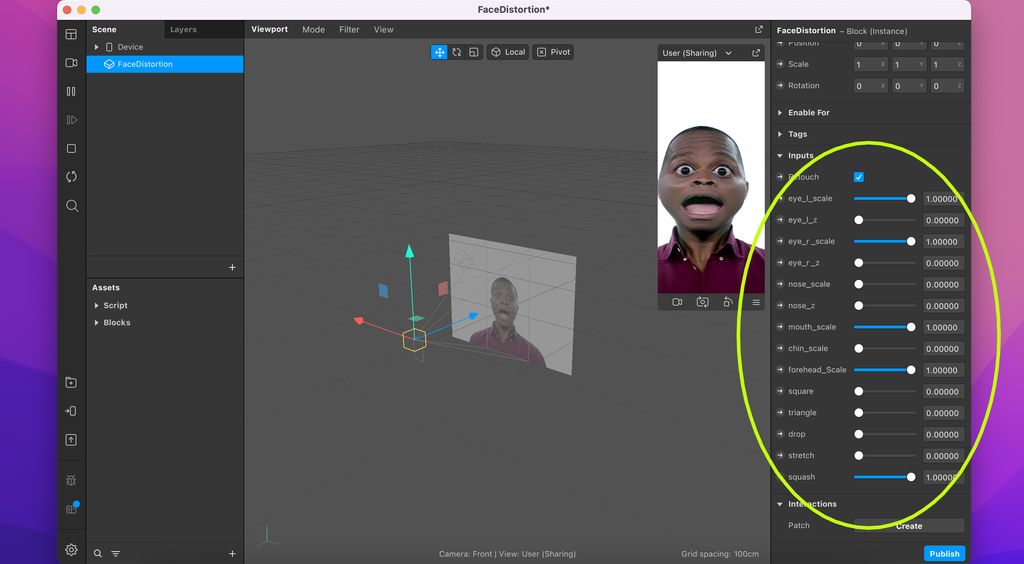
Task: Open settings gear at bottom left
Action: point(71,550)
